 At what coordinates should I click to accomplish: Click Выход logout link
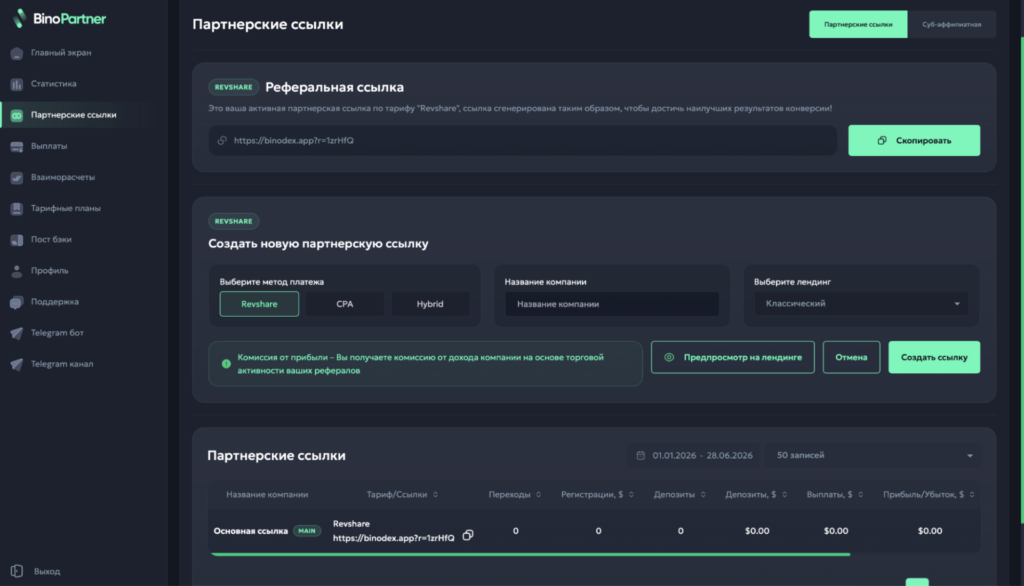(47, 571)
